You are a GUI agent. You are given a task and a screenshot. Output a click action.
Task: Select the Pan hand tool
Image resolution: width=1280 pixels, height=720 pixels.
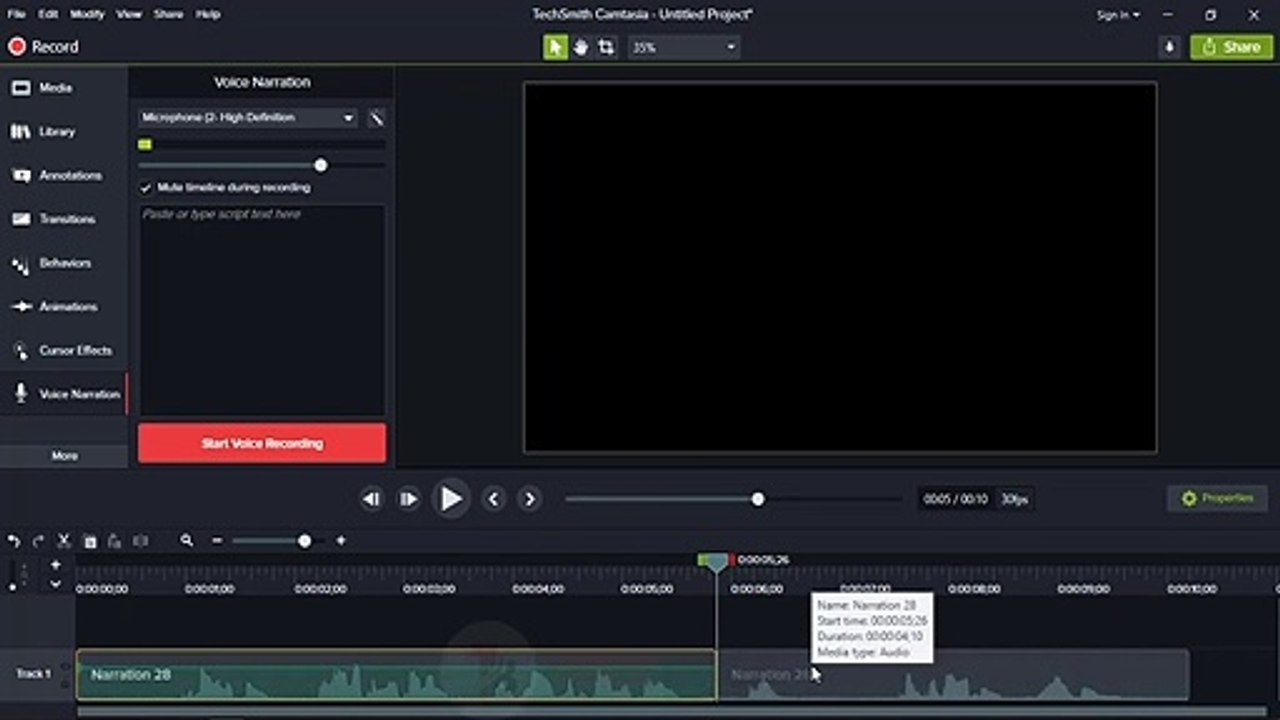click(581, 47)
